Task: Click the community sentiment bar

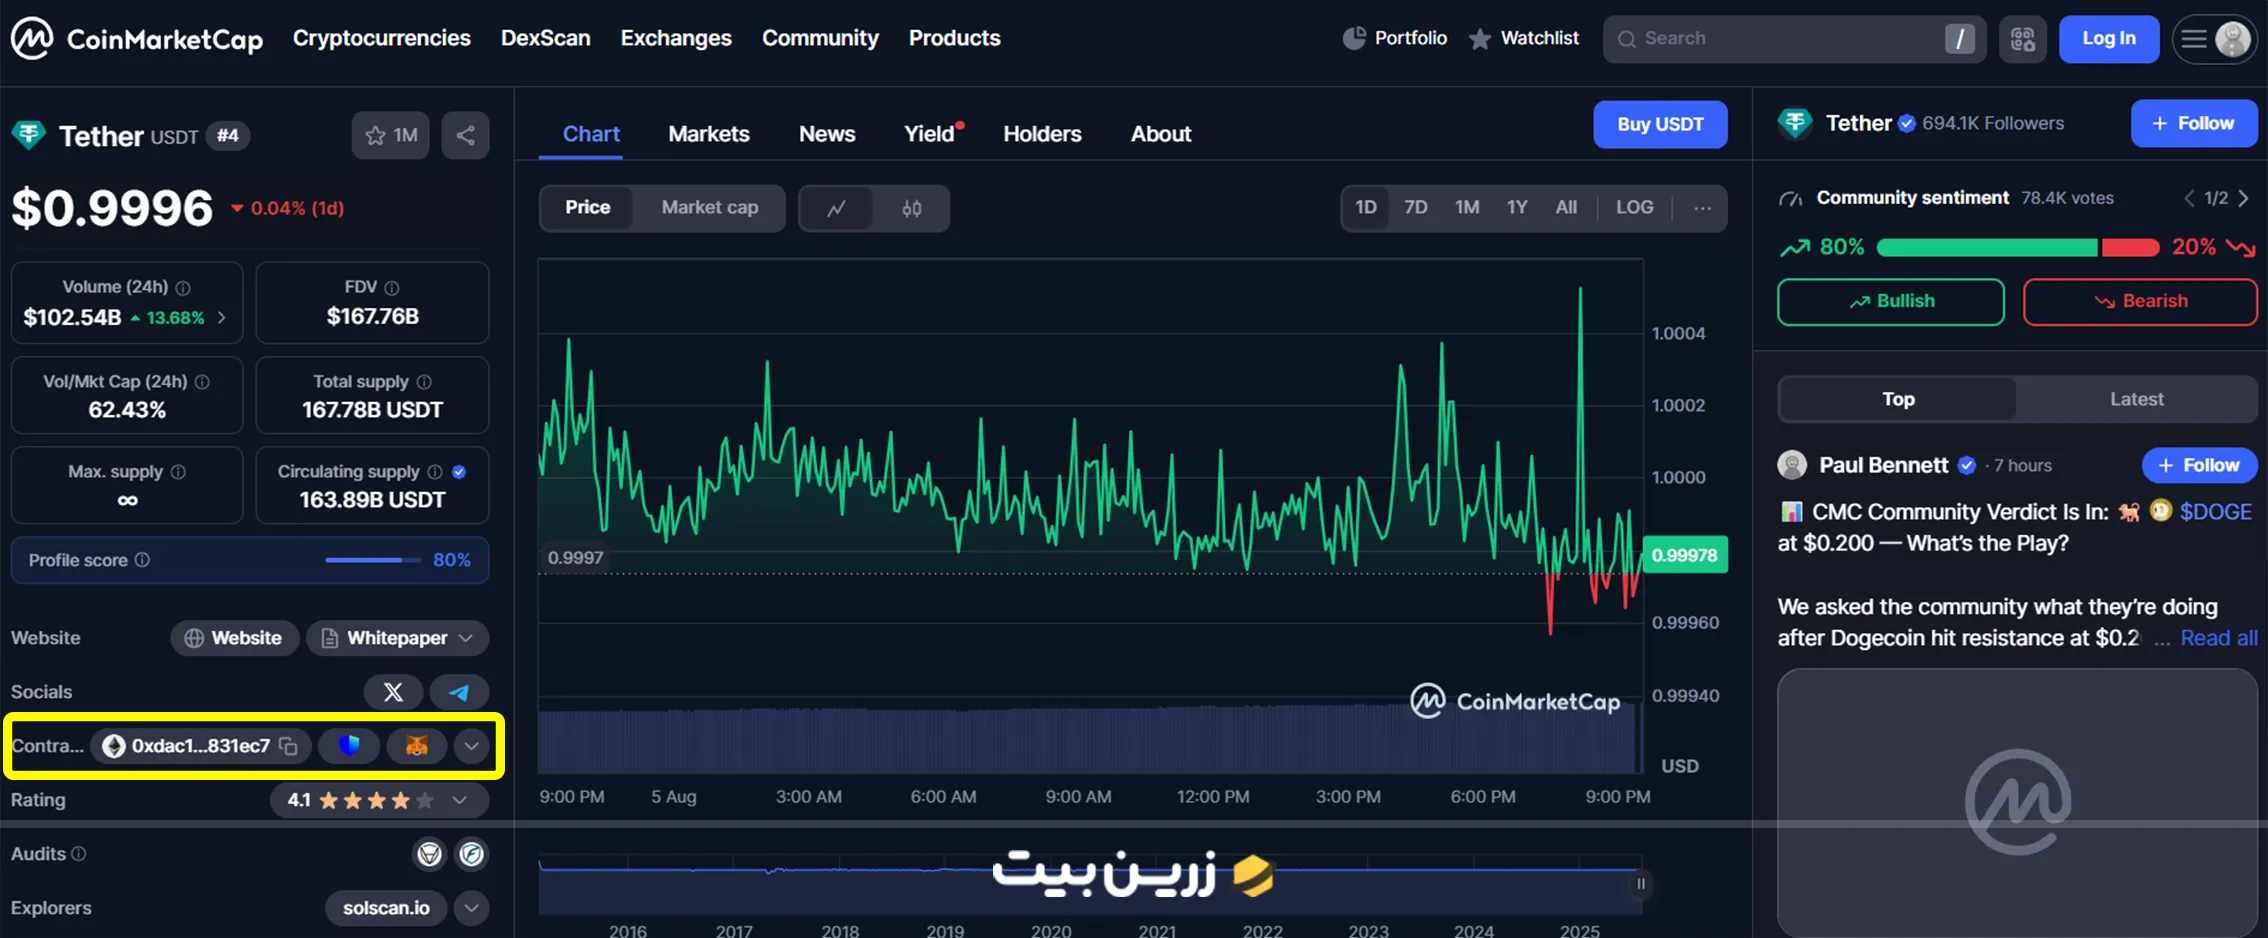Action: pos(2017,248)
